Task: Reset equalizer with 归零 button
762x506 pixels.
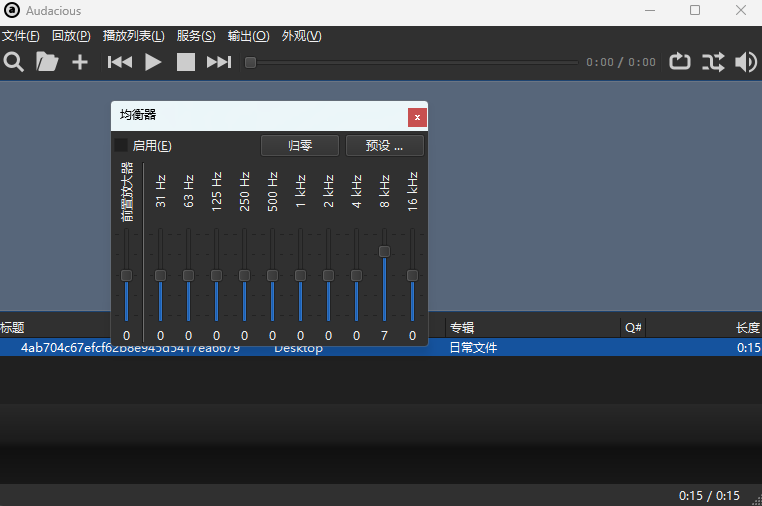Action: click(x=300, y=146)
